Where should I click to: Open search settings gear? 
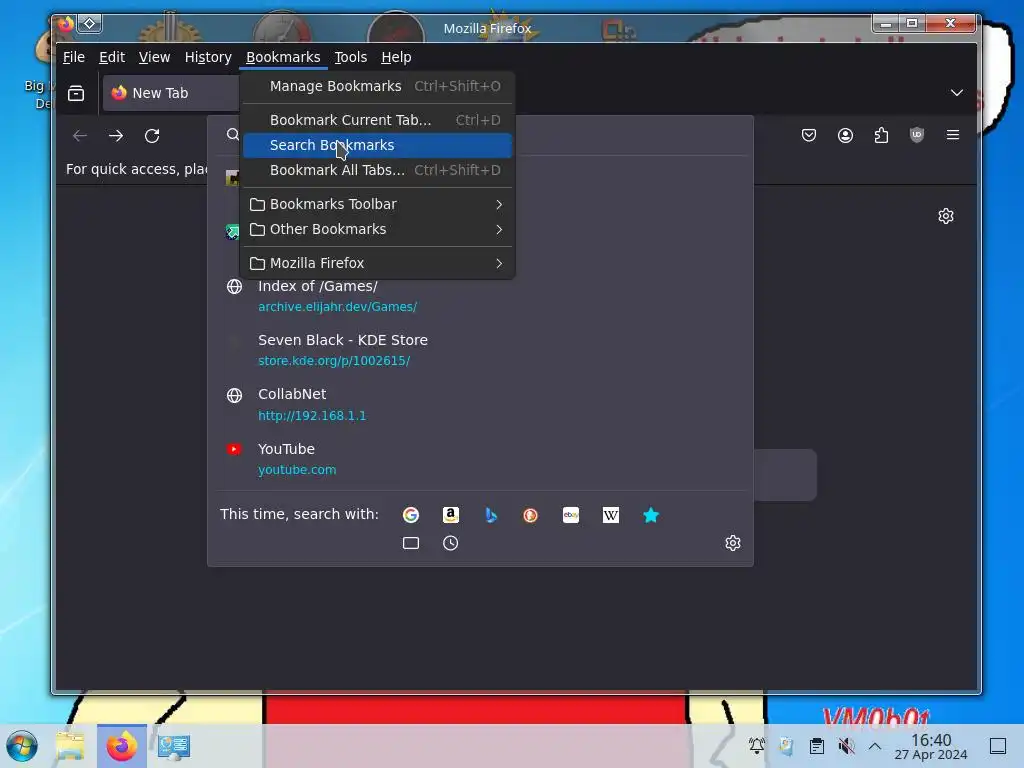coord(733,543)
